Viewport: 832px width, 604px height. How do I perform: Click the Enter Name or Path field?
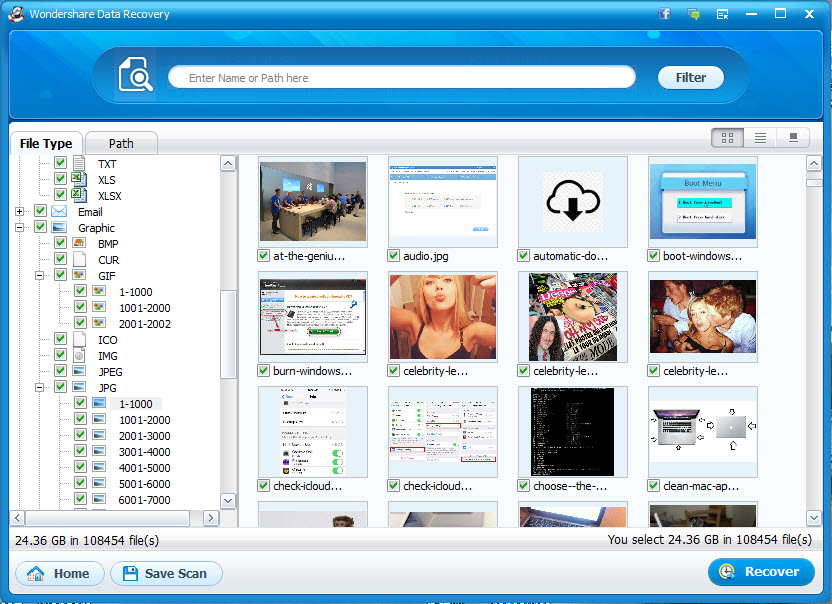click(402, 77)
